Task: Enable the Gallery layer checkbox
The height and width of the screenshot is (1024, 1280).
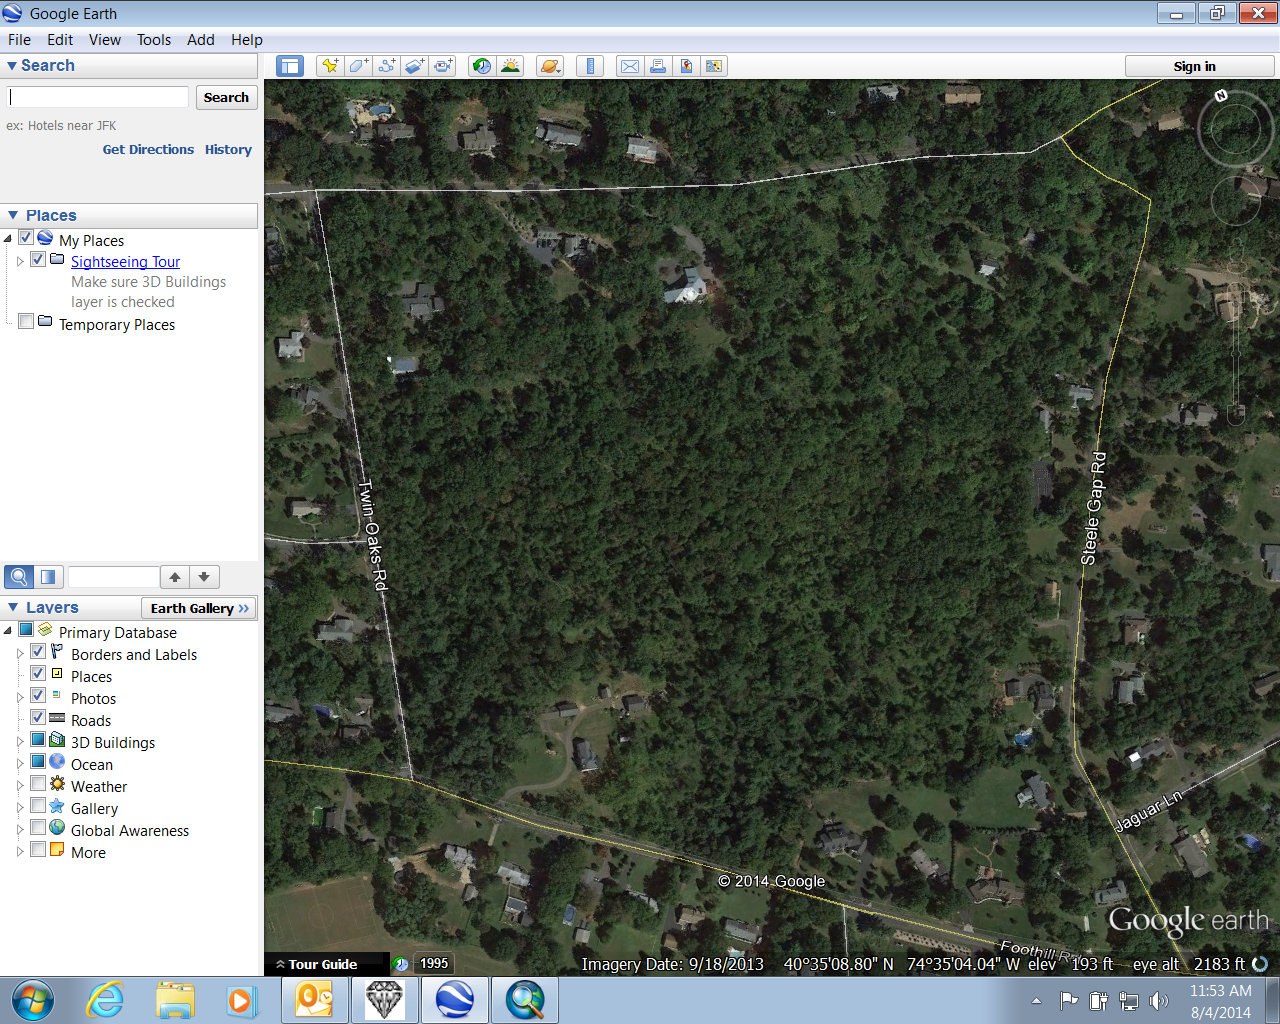Action: click(x=38, y=805)
